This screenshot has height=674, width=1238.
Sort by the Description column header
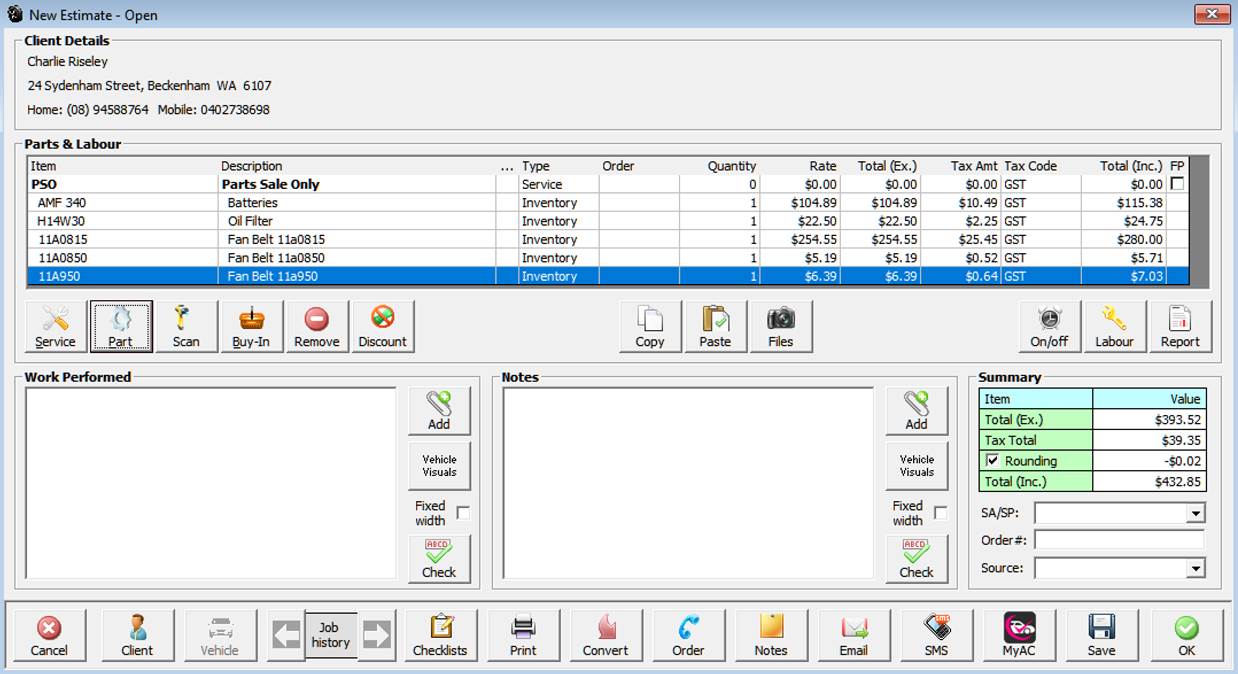(x=357, y=166)
